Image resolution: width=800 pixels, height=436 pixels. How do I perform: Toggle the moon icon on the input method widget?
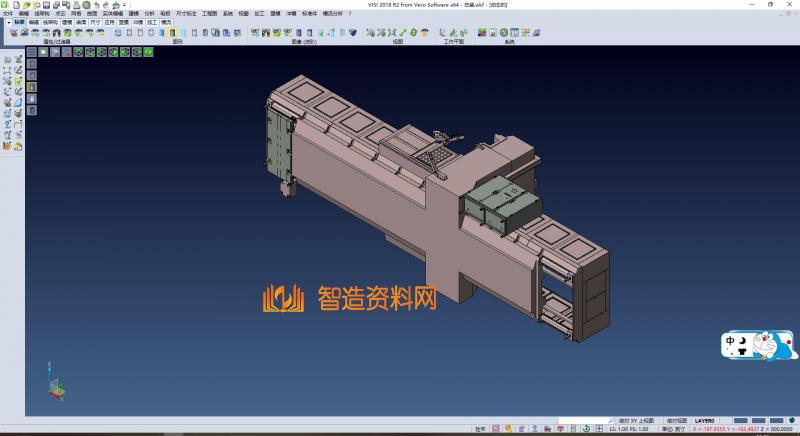(x=745, y=341)
